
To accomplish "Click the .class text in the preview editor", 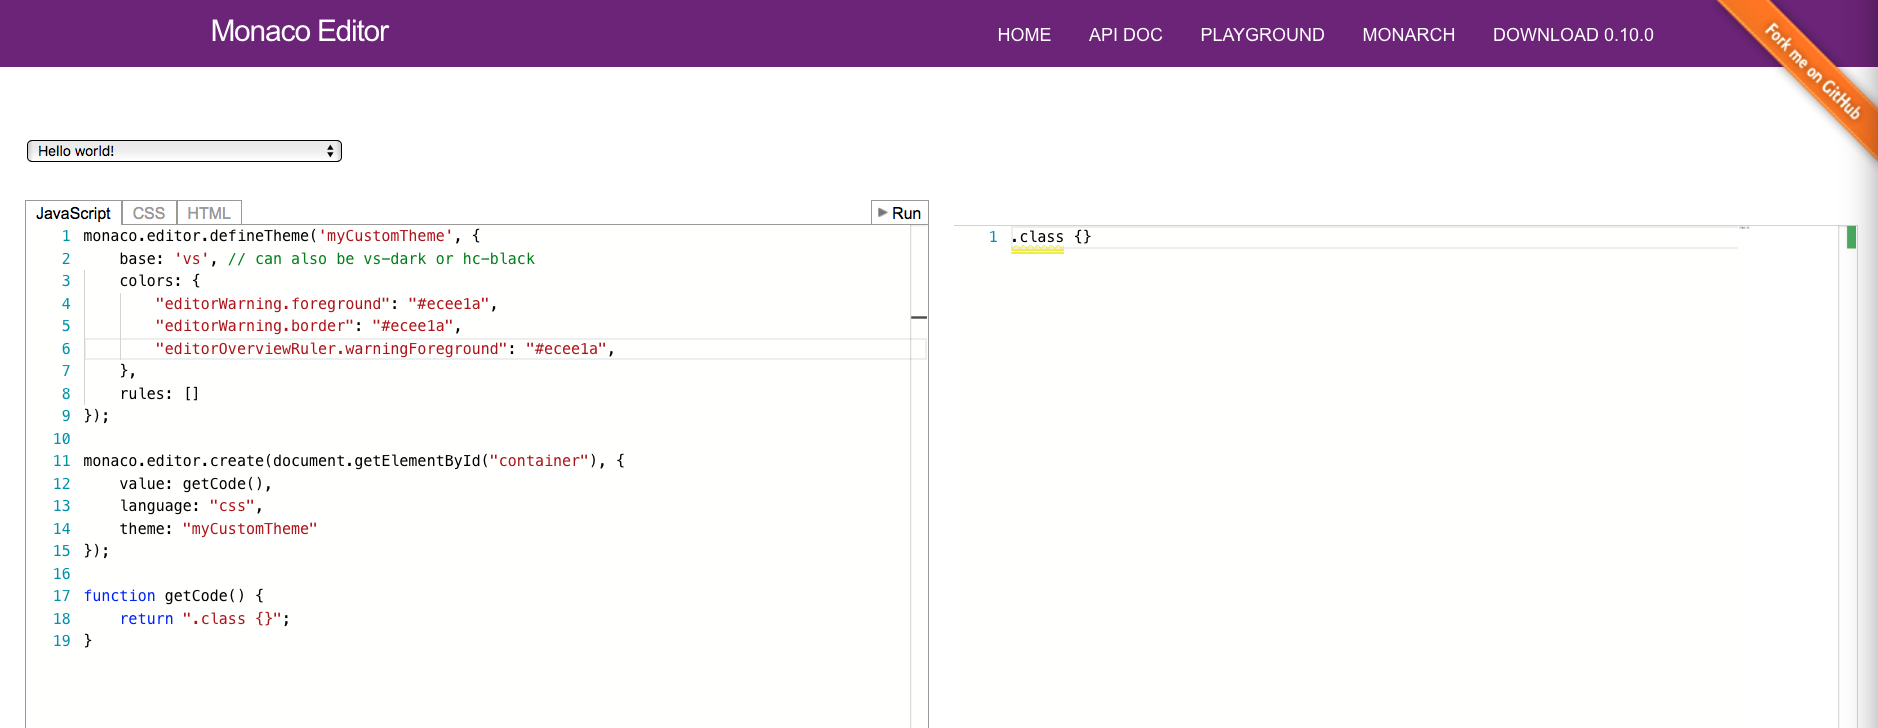I will 1037,237.
